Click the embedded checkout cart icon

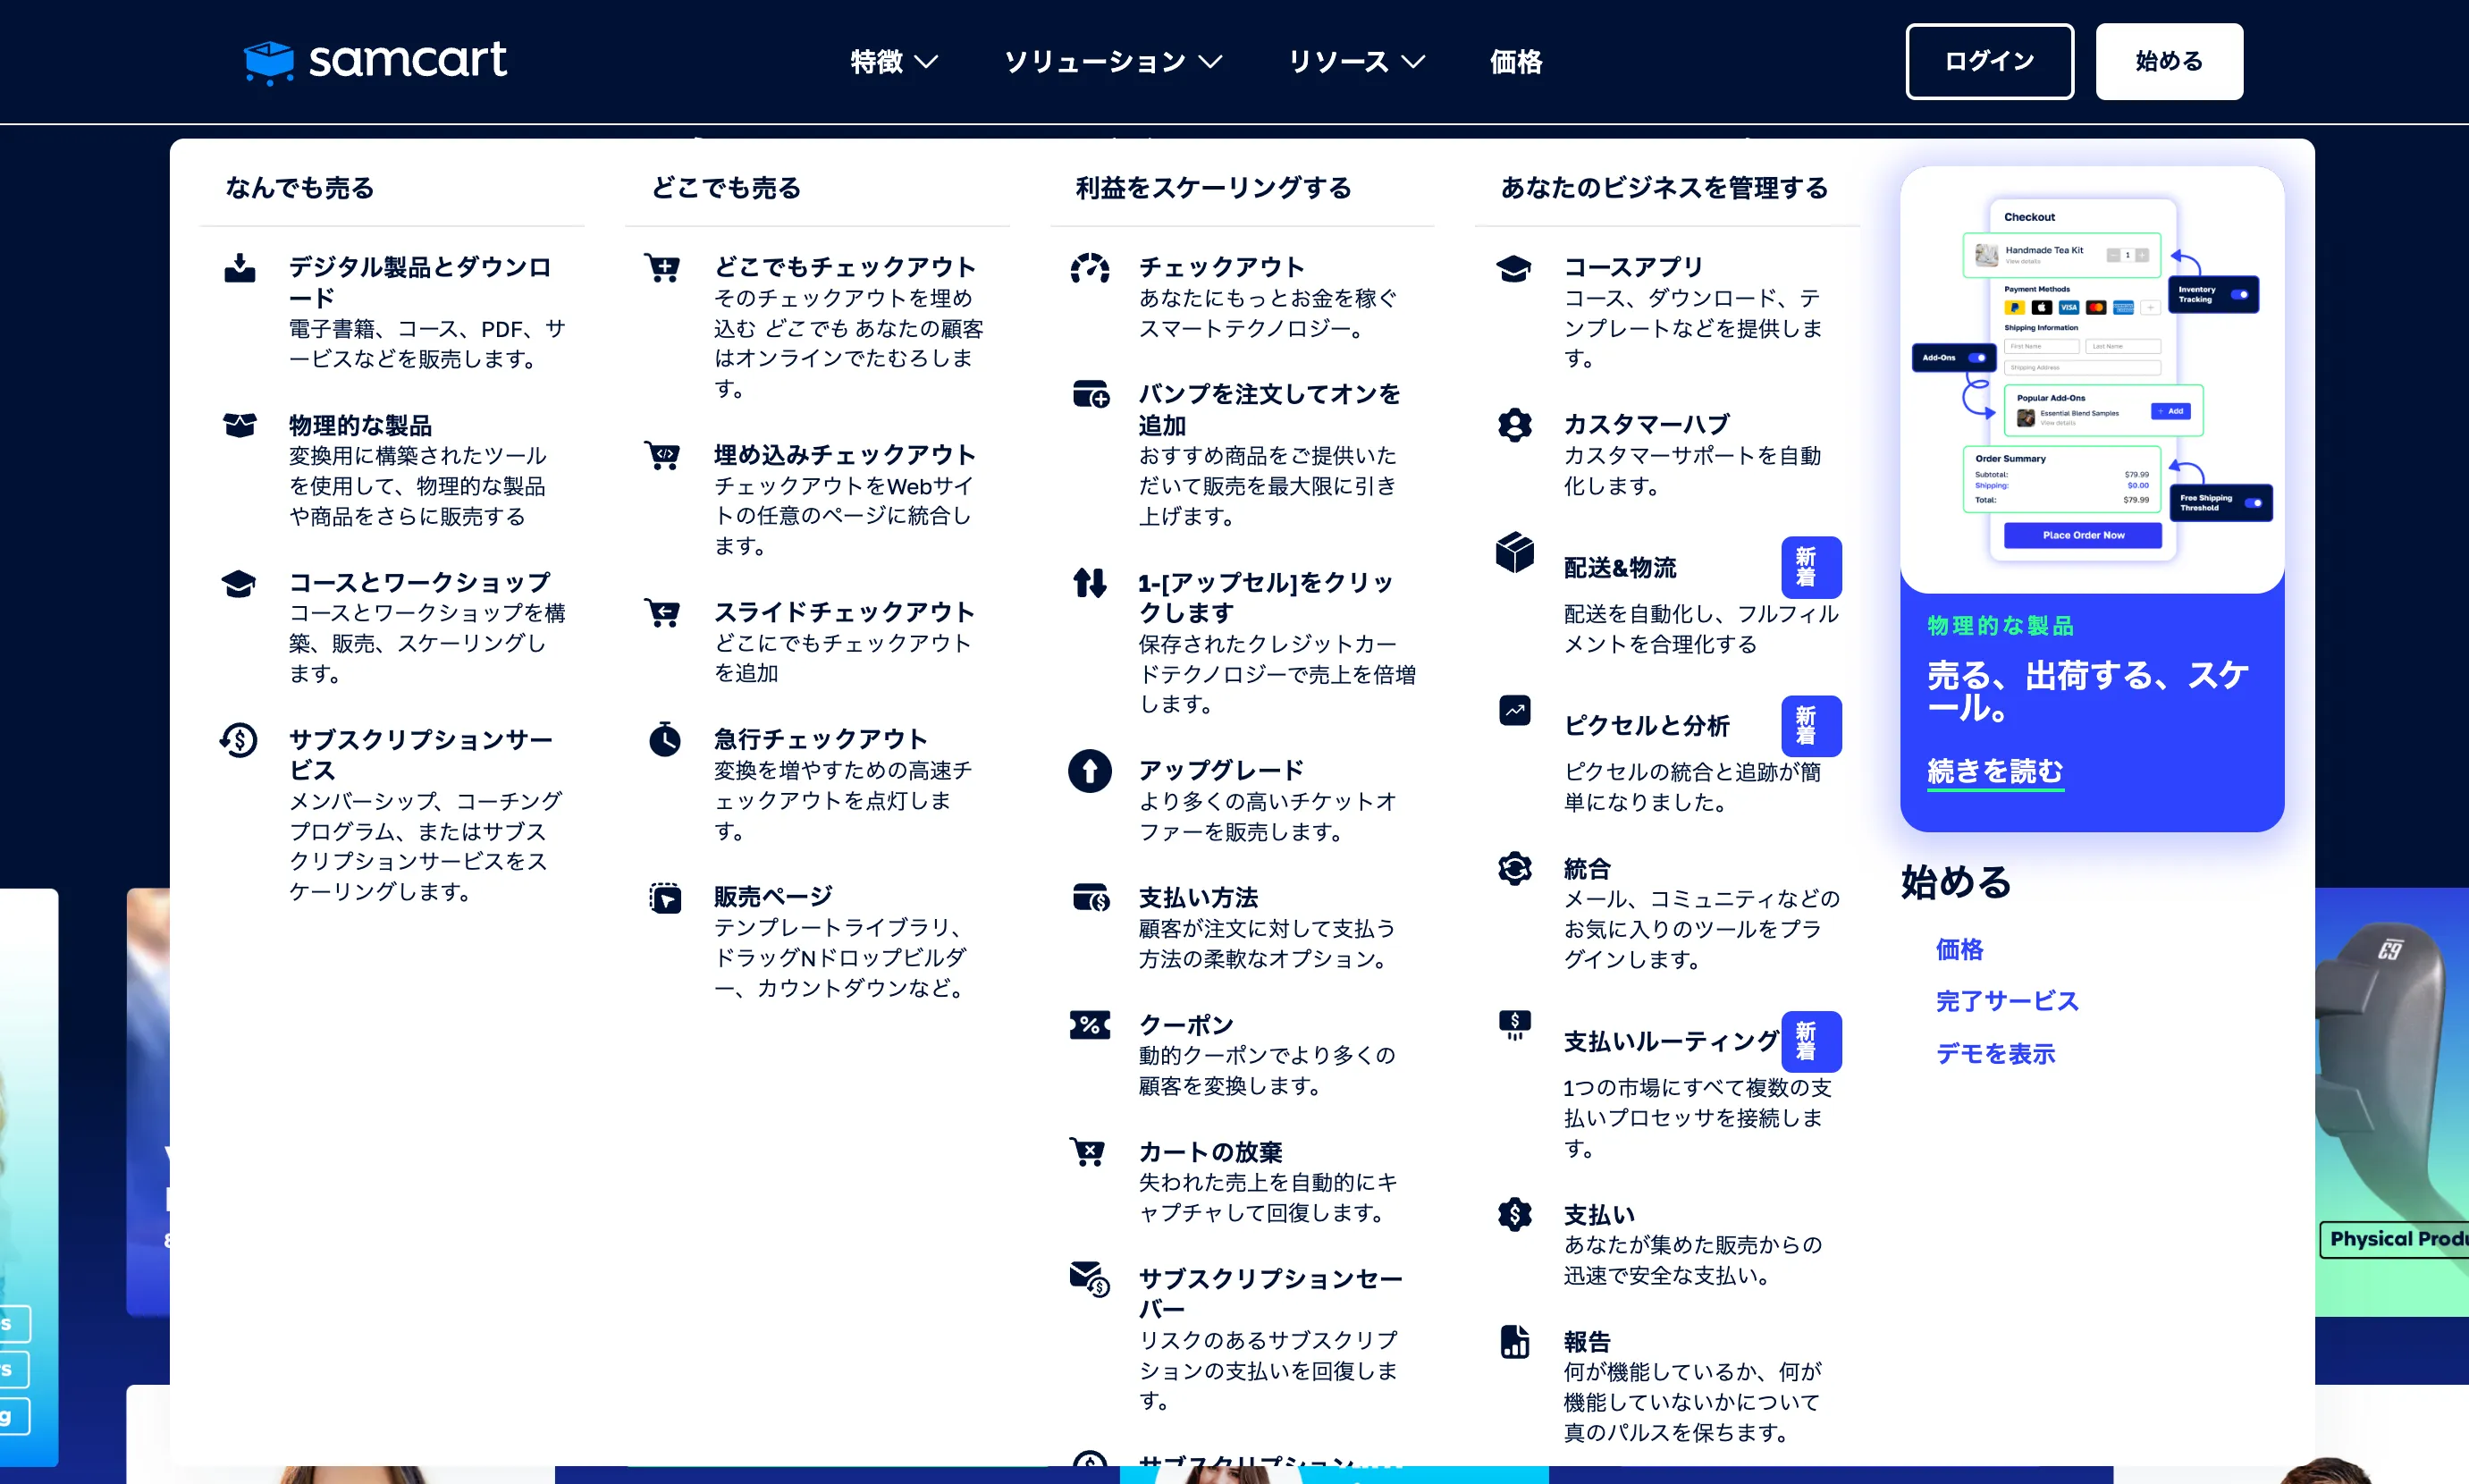click(x=664, y=455)
